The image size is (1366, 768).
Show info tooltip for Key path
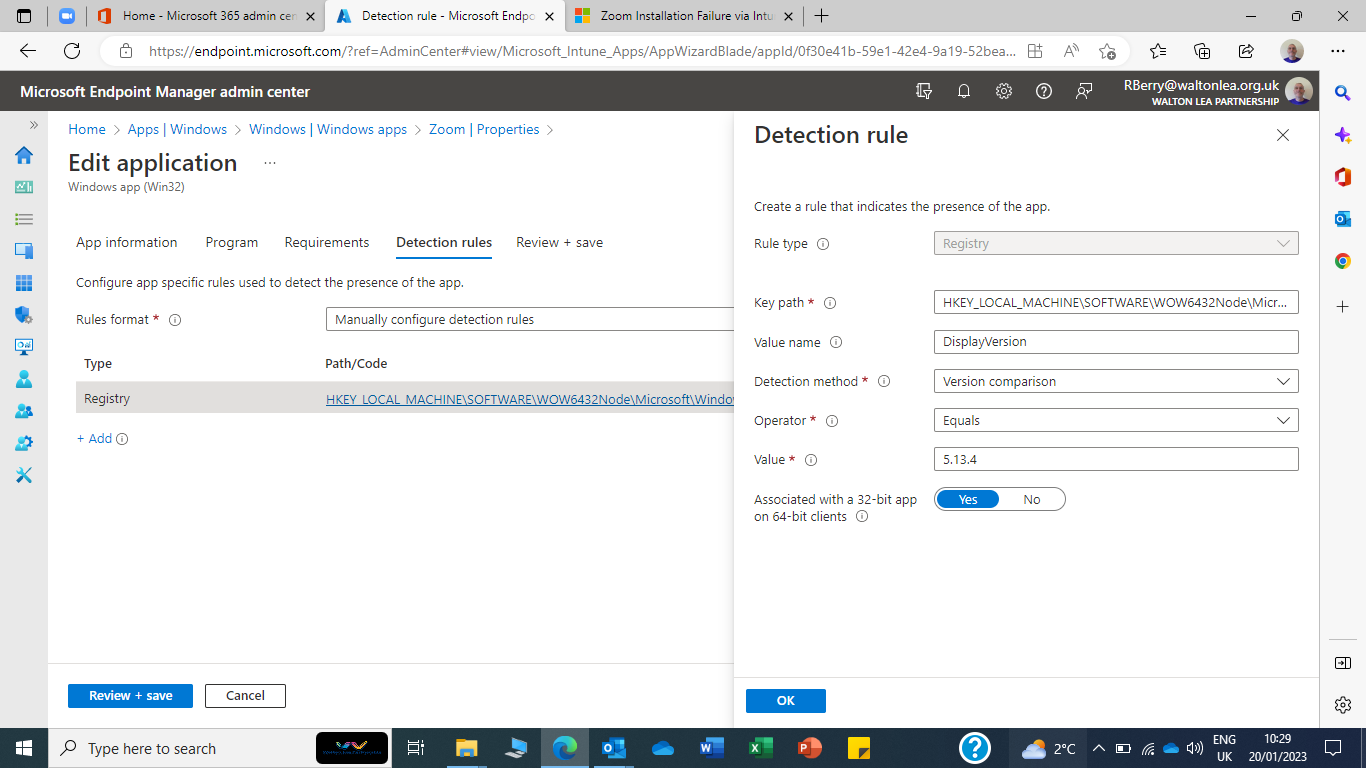pyautogui.click(x=829, y=303)
